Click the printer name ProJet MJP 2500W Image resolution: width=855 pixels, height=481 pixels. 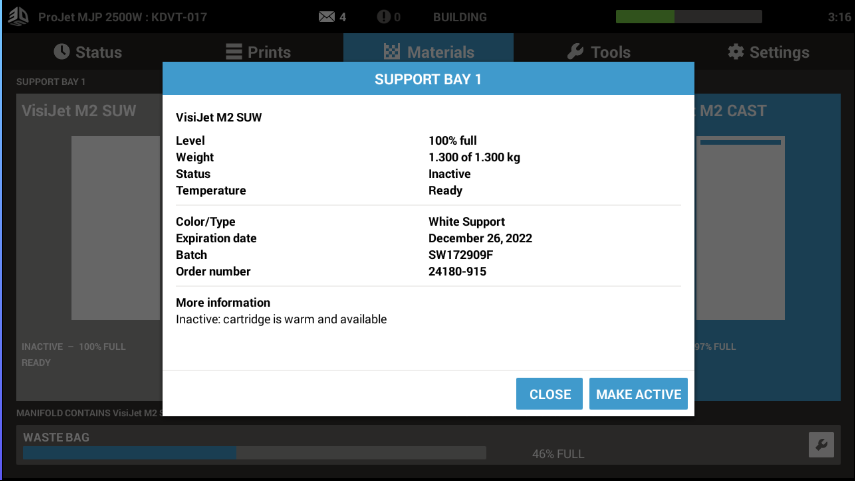(x=121, y=17)
